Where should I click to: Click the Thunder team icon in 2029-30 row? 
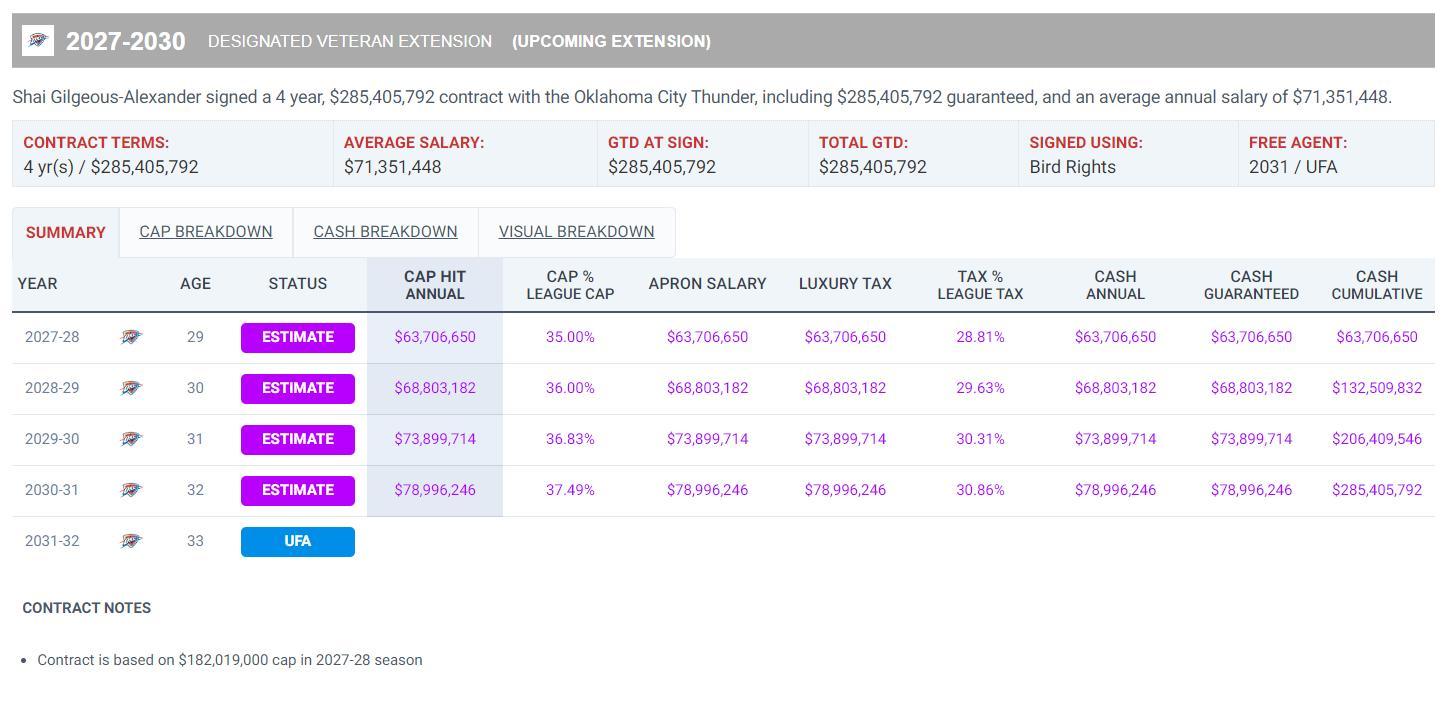point(131,439)
